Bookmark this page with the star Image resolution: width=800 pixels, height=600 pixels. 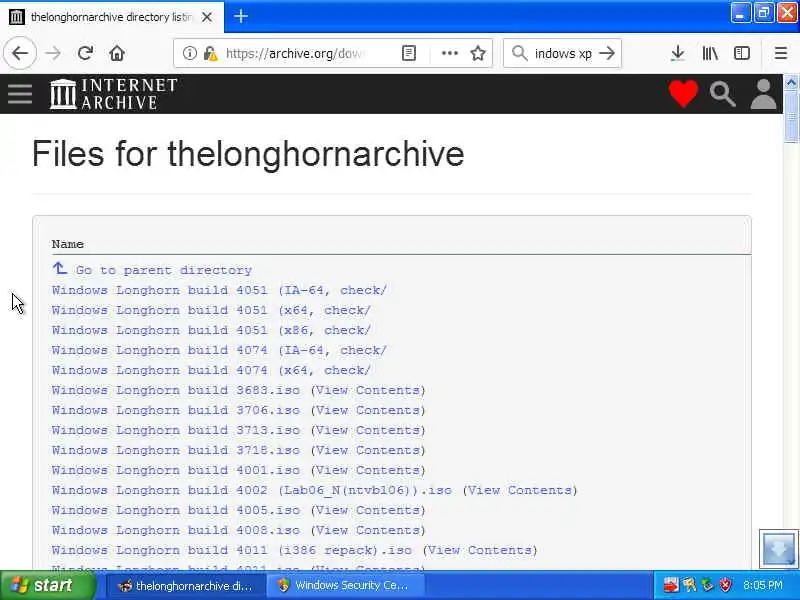(478, 53)
